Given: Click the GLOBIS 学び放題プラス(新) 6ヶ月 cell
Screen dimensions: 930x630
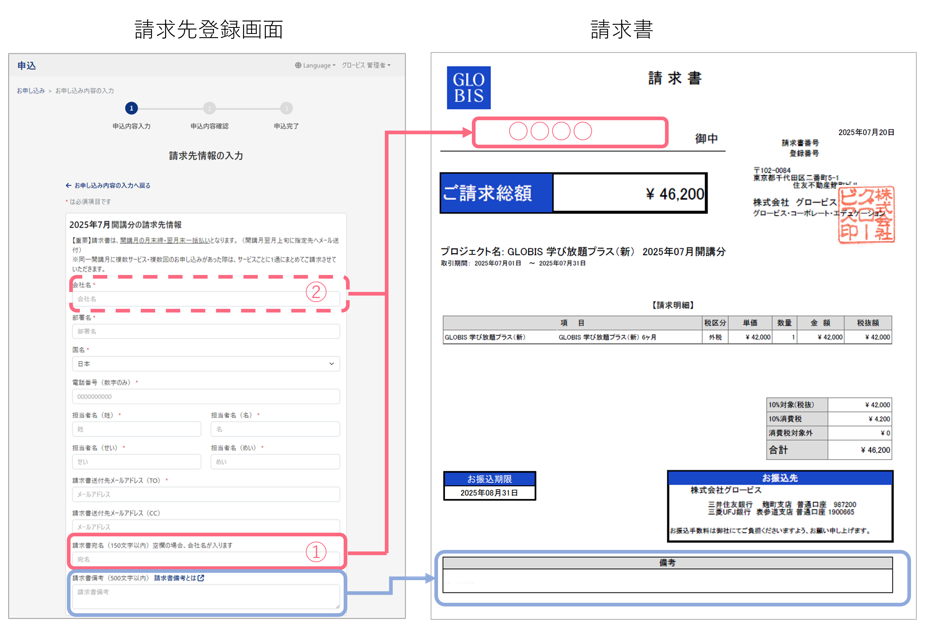Looking at the screenshot, I should coord(607,337).
